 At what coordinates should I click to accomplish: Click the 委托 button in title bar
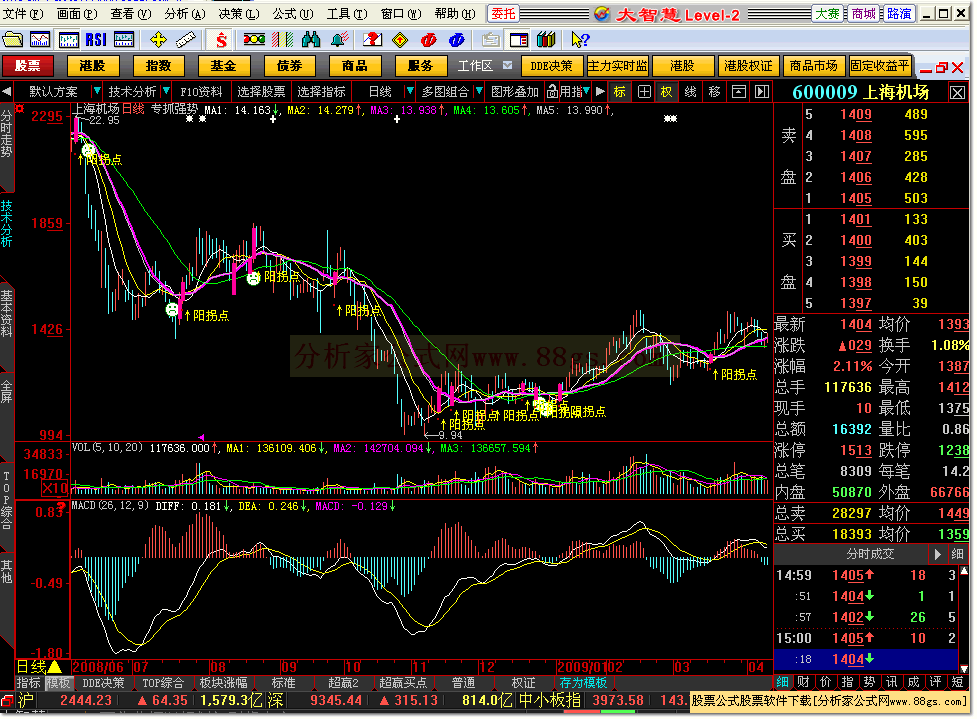click(x=503, y=14)
